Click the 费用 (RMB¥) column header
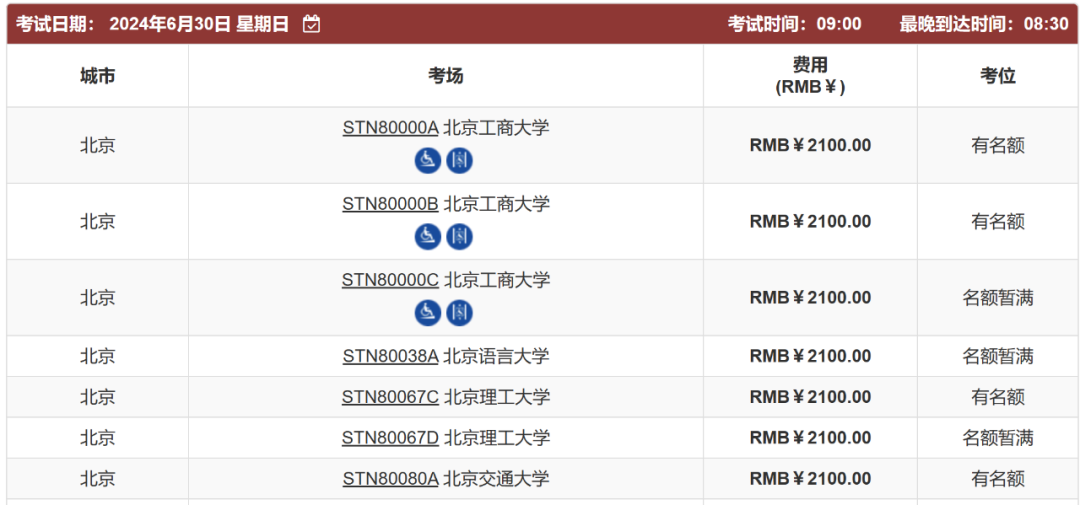 click(810, 76)
